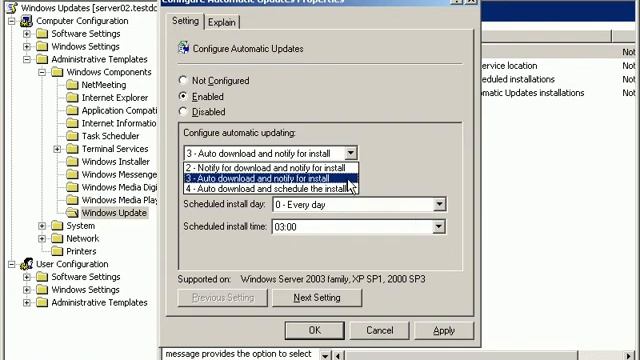
Task: Click the Windows Installer folder icon
Action: pyautogui.click(x=72, y=161)
